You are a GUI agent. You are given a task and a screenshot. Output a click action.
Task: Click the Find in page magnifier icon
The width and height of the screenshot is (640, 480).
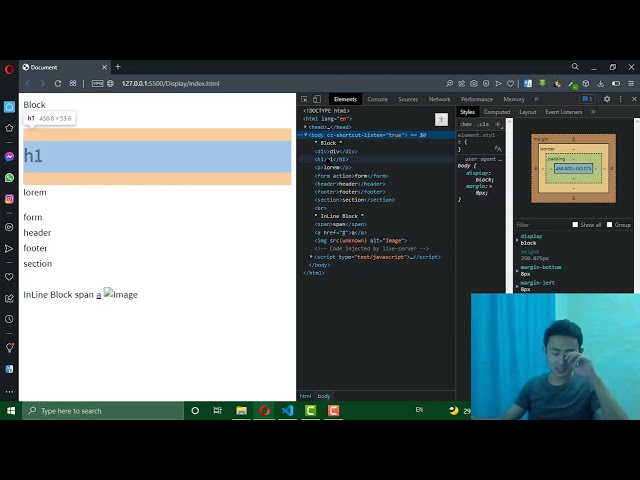pyautogui.click(x=449, y=83)
